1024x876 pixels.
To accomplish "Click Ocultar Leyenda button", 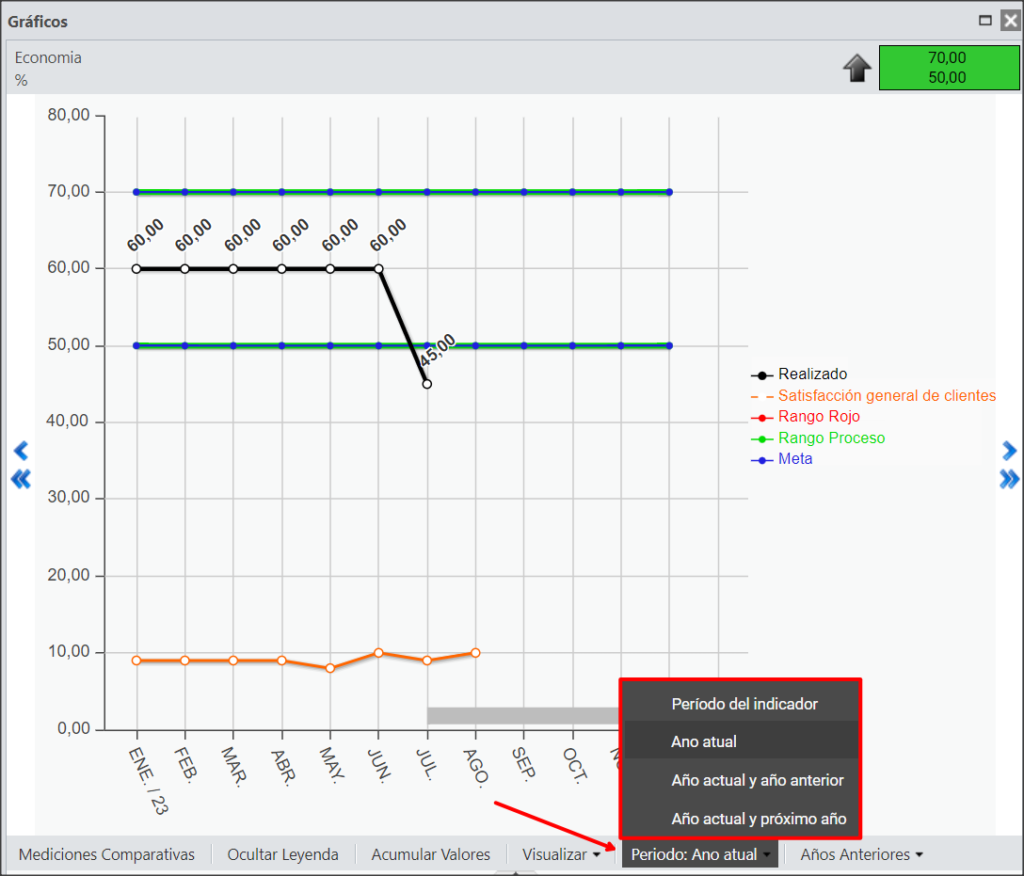I will point(283,854).
